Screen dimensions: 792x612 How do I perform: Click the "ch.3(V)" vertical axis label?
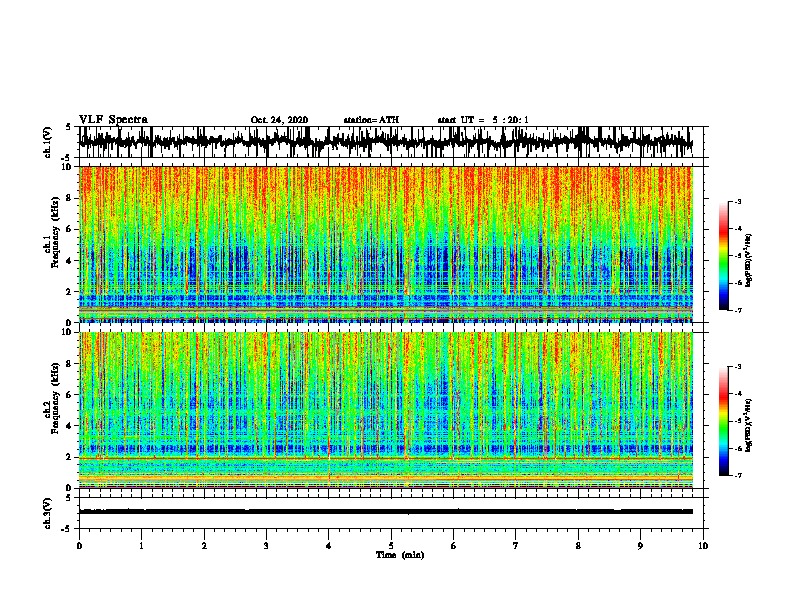(x=48, y=513)
